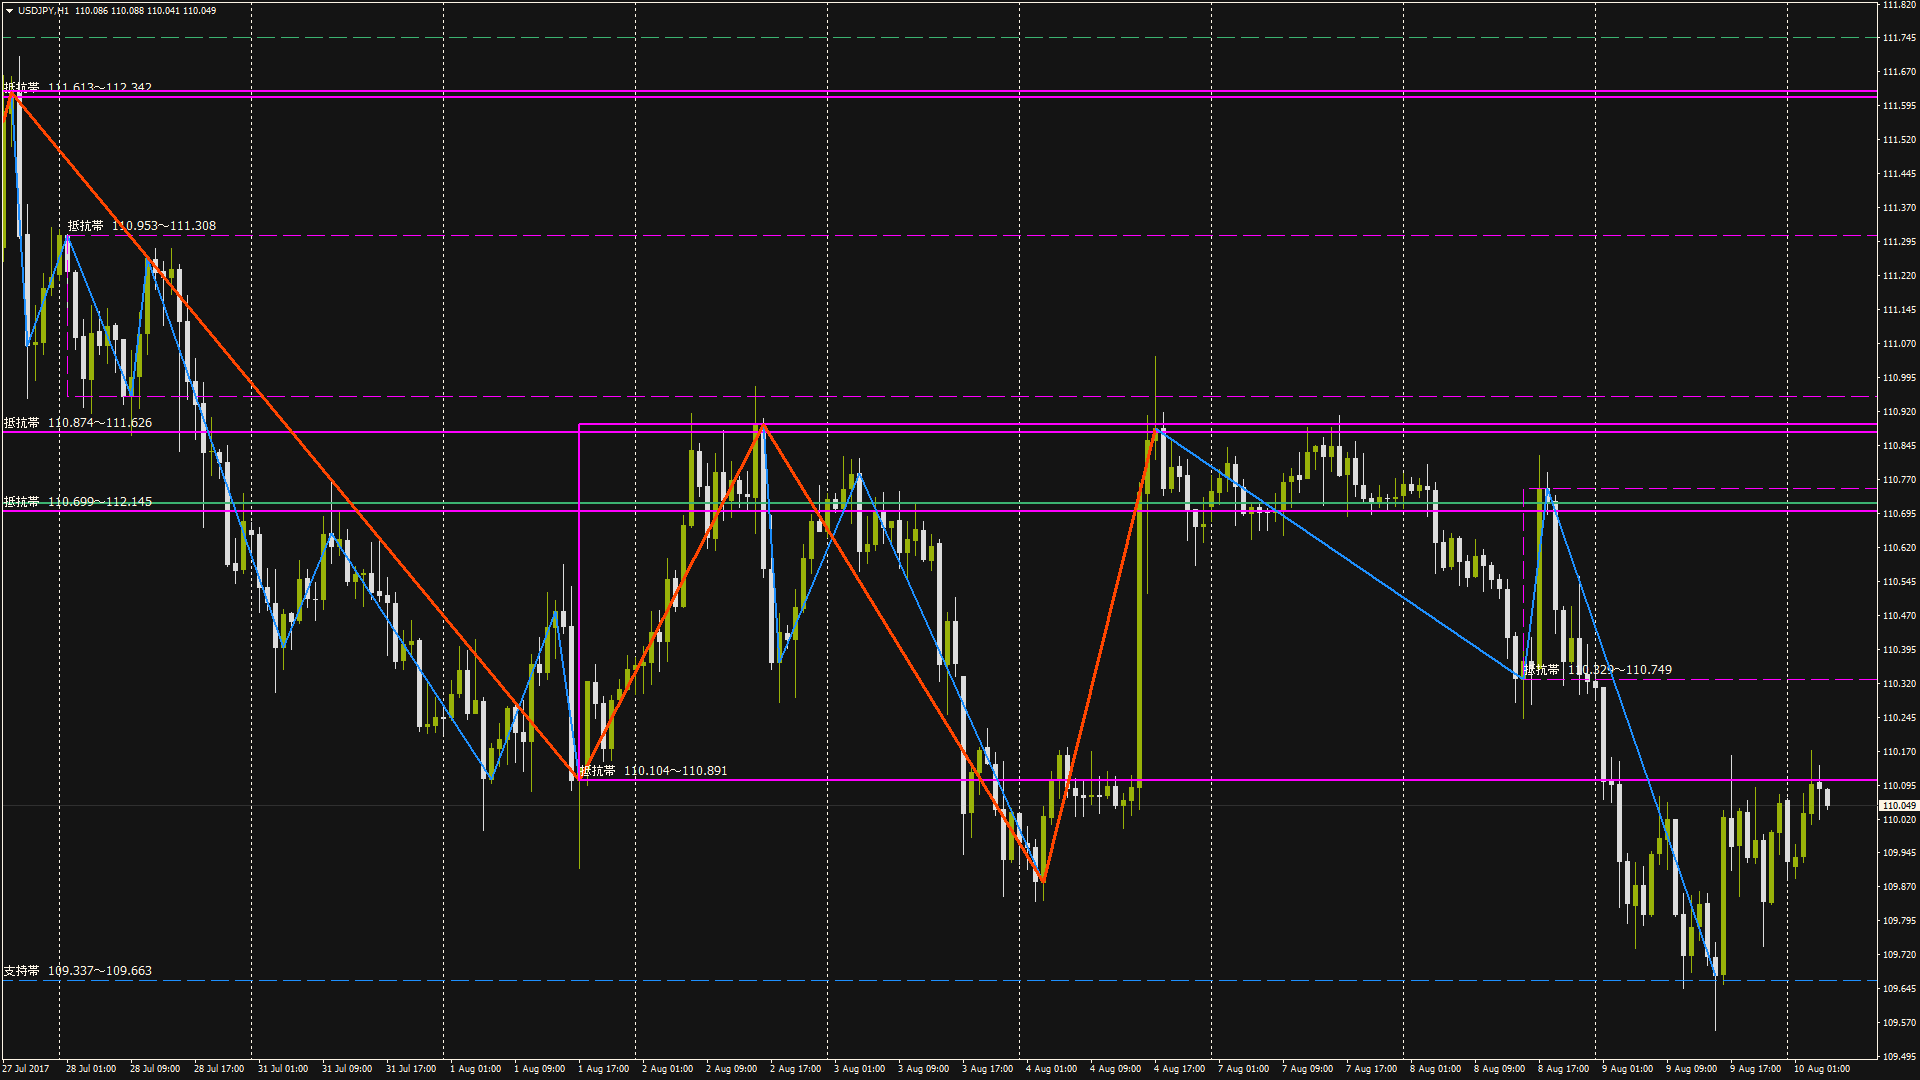This screenshot has width=1920, height=1080.
Task: Click time axis label 8 Aug 17:00
Action: pos(1563,1069)
